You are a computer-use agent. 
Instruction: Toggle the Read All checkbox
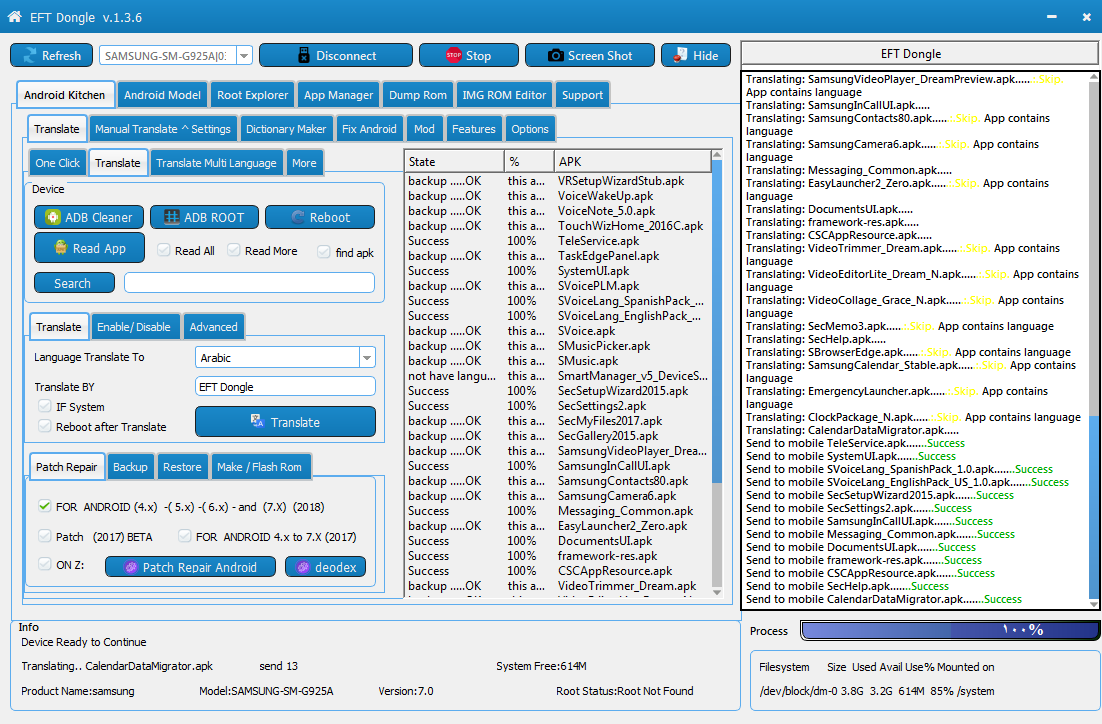(x=164, y=250)
